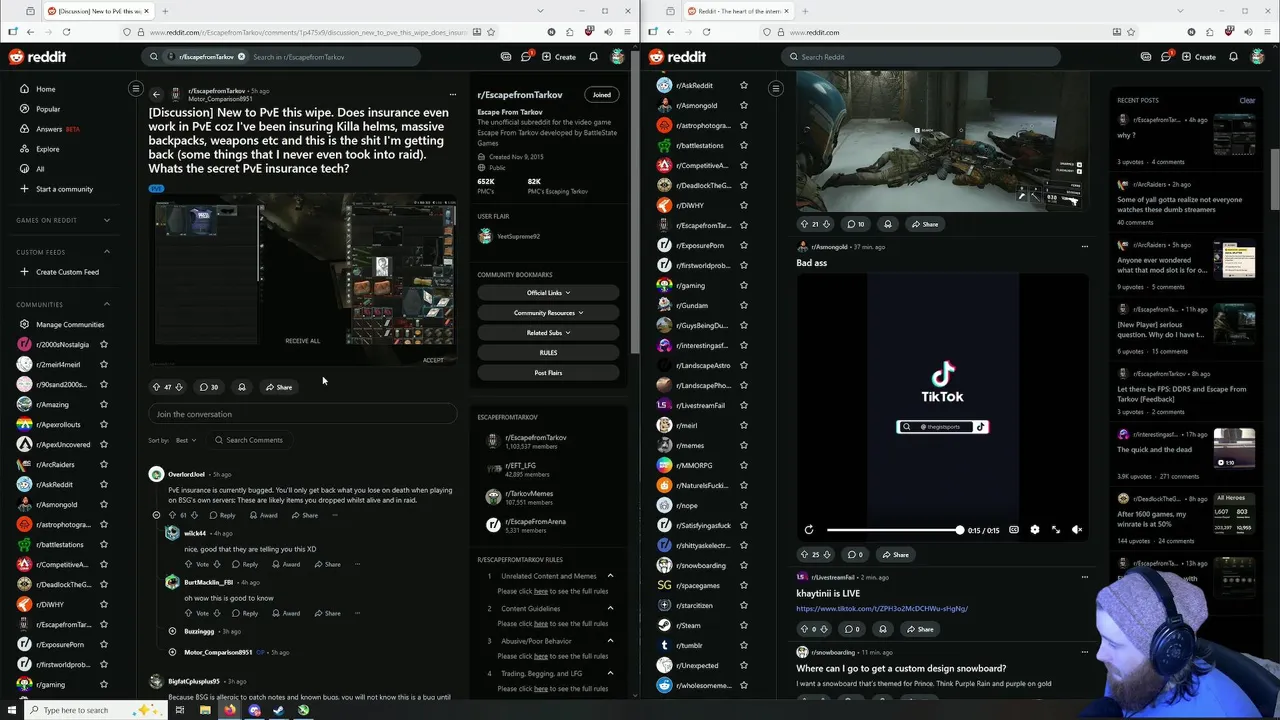Focus the Join the conversation comment box
The image size is (1280, 720).
(x=302, y=414)
